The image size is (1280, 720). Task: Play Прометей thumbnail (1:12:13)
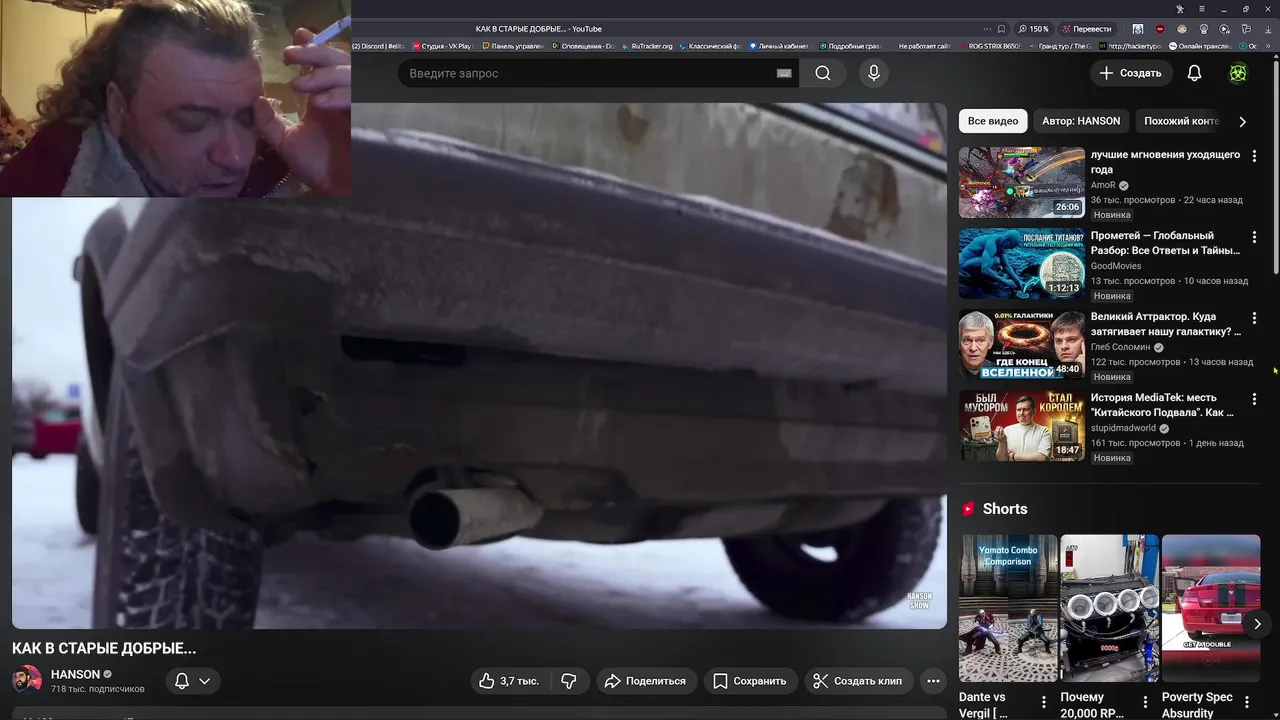pyautogui.click(x=1021, y=263)
